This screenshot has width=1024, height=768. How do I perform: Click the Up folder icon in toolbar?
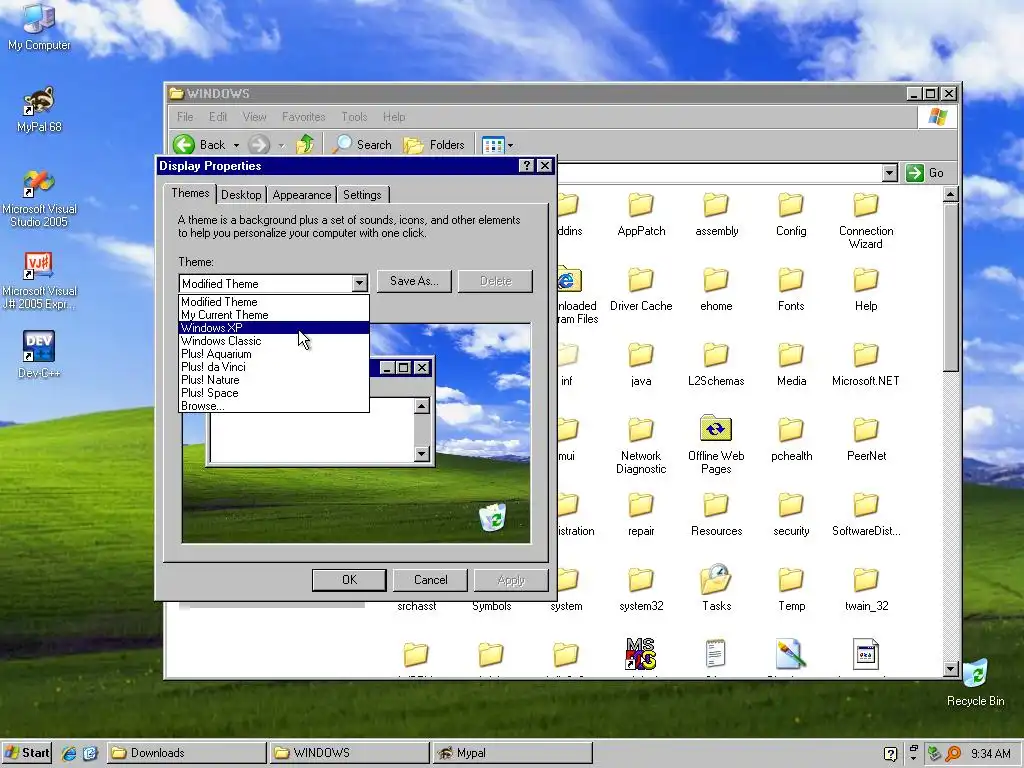305,144
